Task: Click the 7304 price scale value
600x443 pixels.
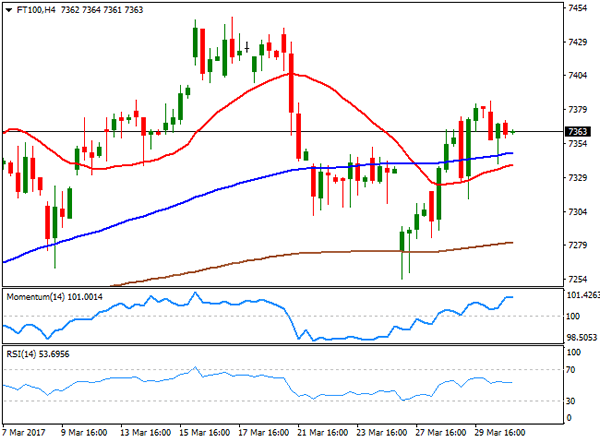Action: tap(578, 212)
